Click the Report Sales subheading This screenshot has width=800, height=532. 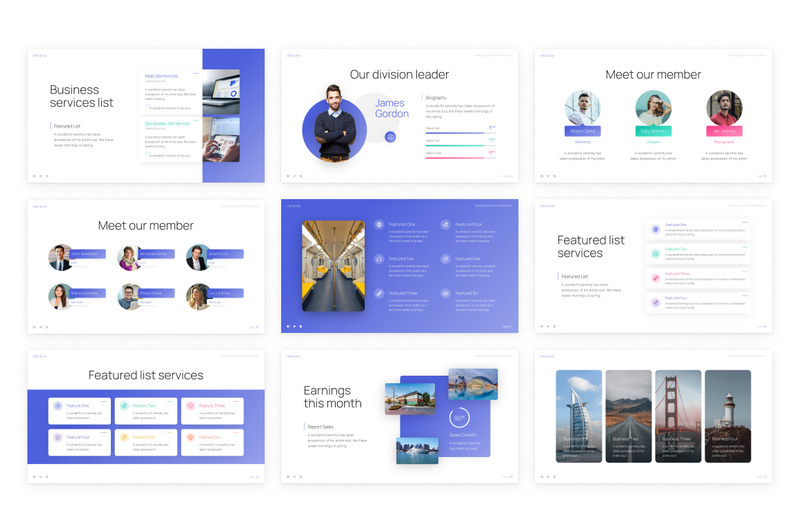pyautogui.click(x=320, y=426)
